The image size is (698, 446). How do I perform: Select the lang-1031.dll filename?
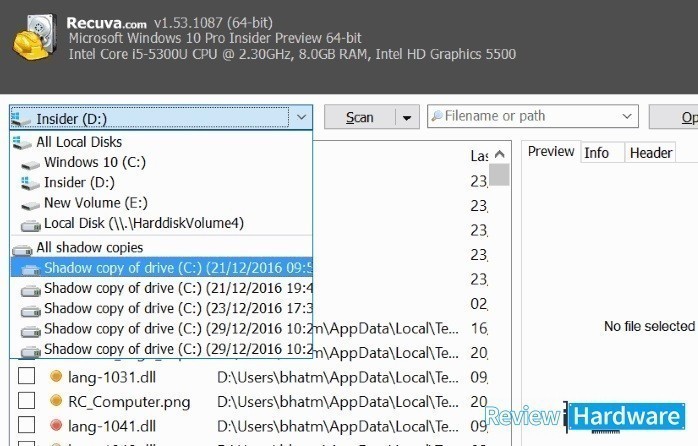(112, 377)
